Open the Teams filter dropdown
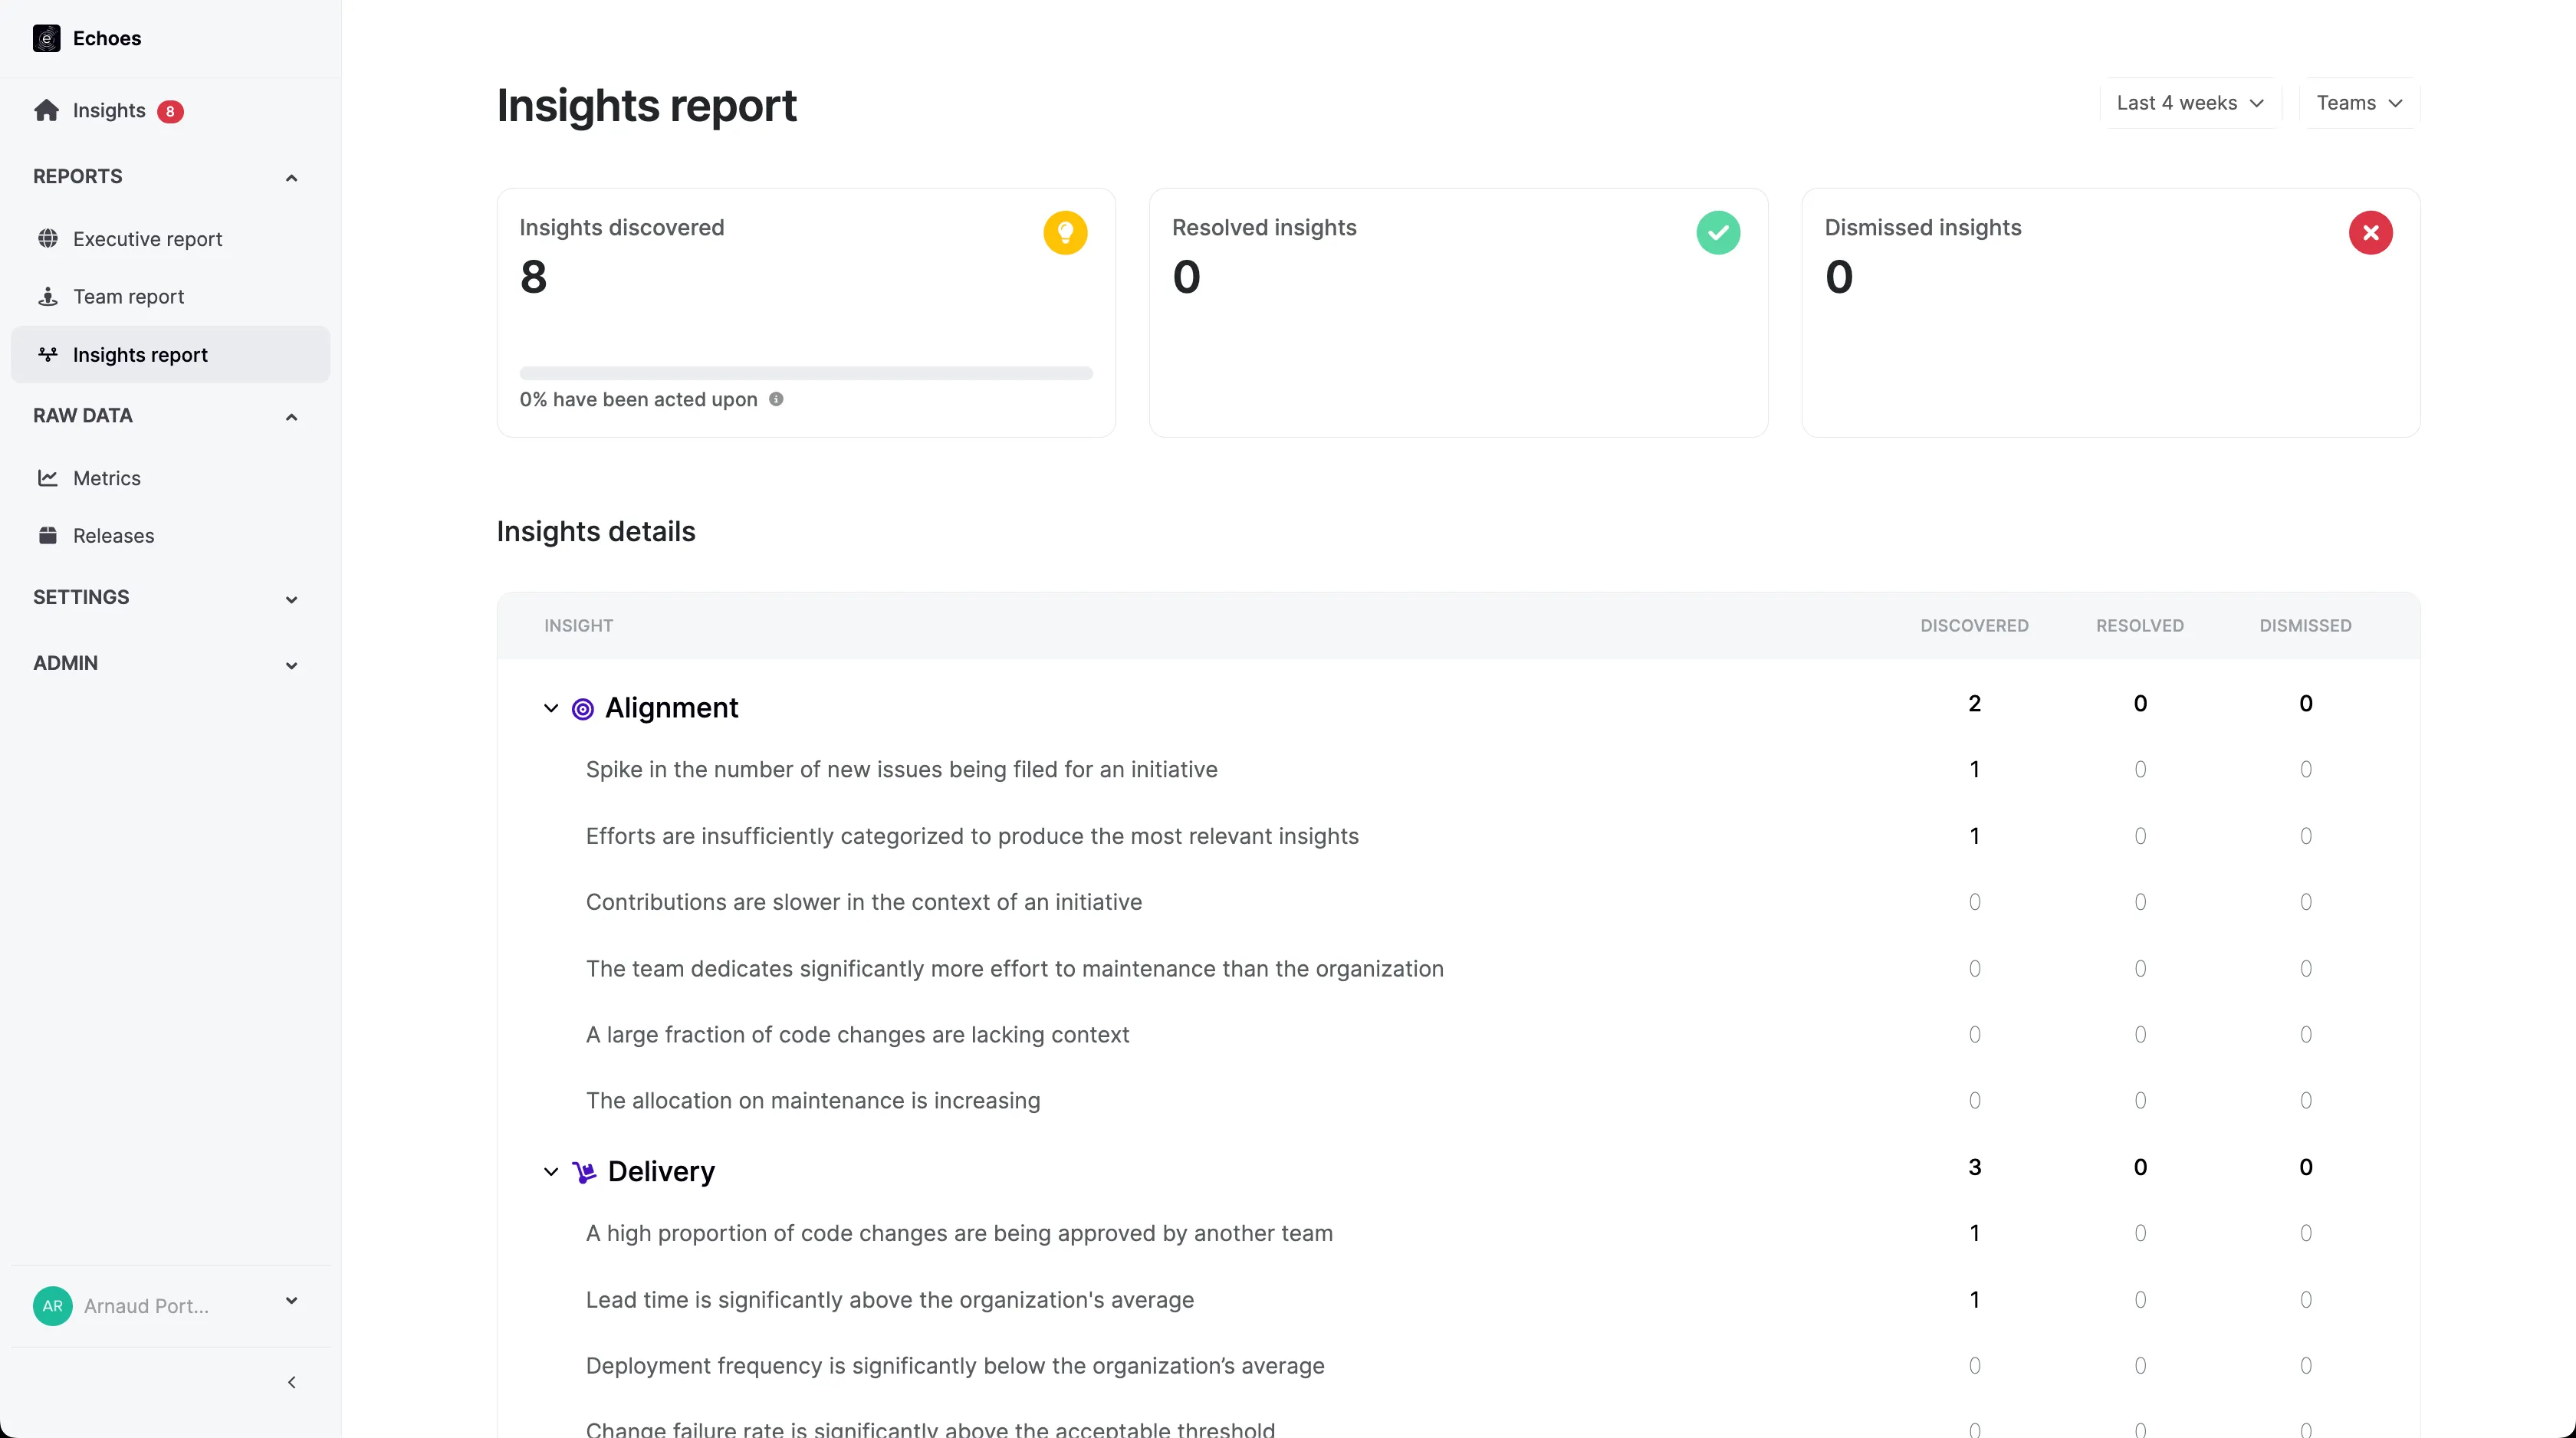 pos(2359,103)
